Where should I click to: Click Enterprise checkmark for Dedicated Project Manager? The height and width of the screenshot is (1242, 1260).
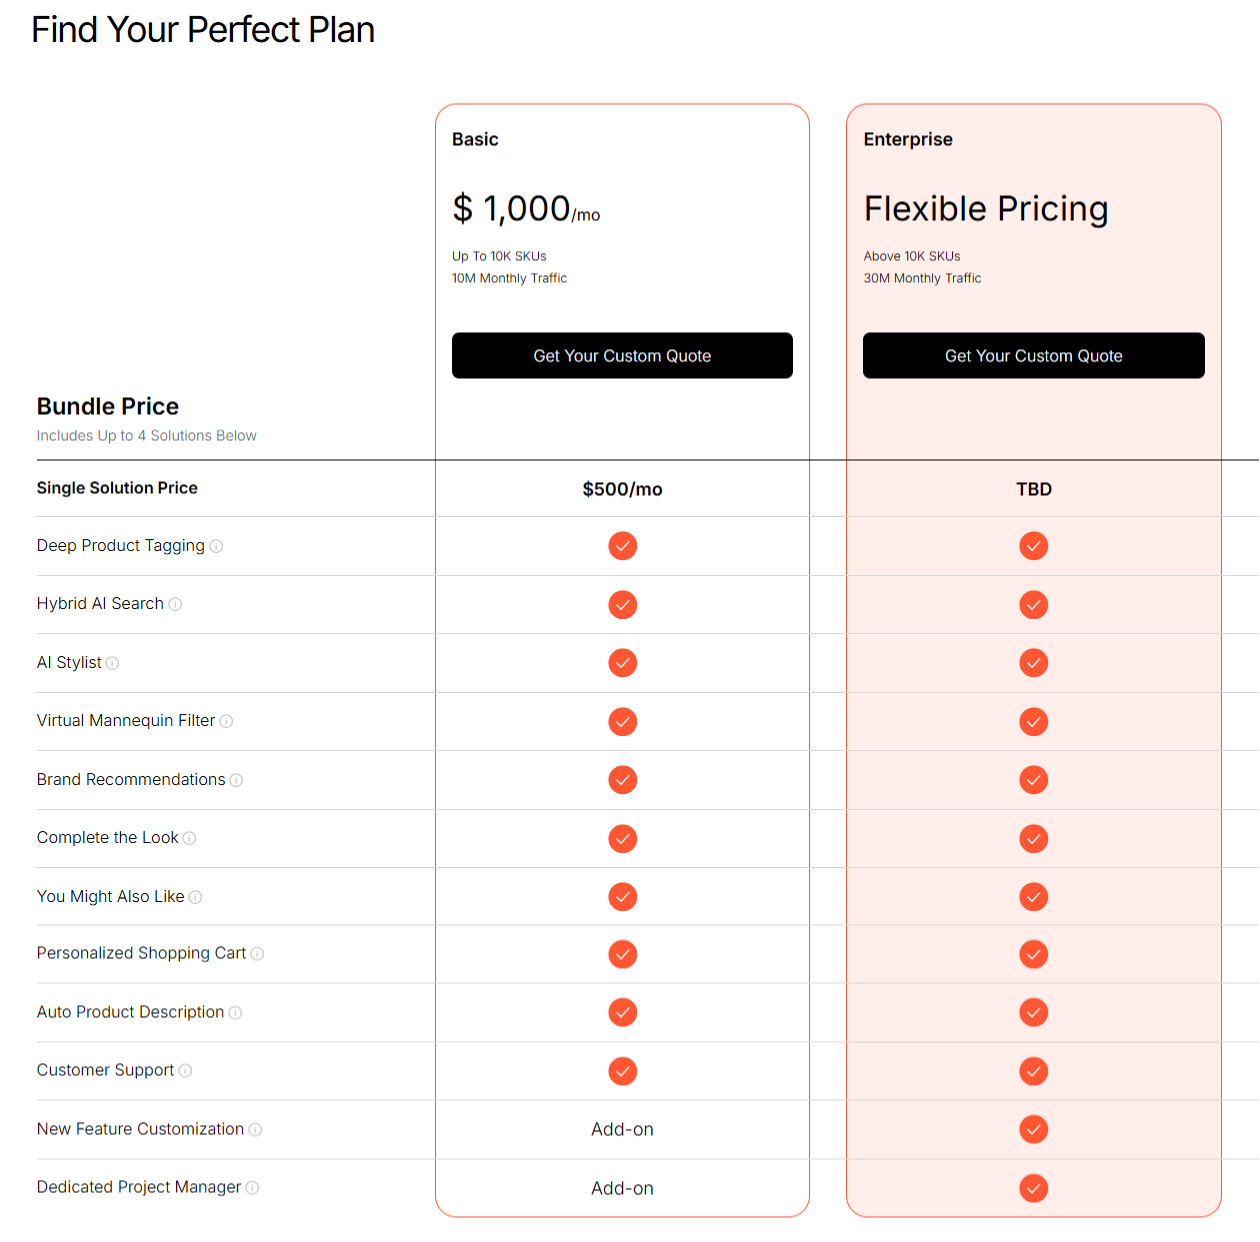[1034, 1188]
